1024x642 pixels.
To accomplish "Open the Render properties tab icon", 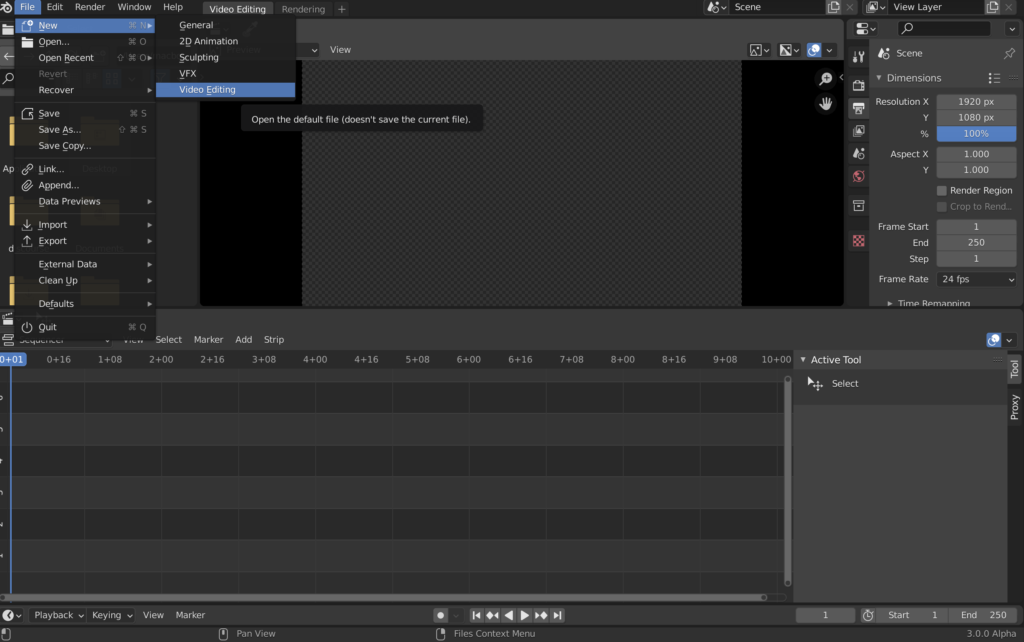I will pos(858,86).
